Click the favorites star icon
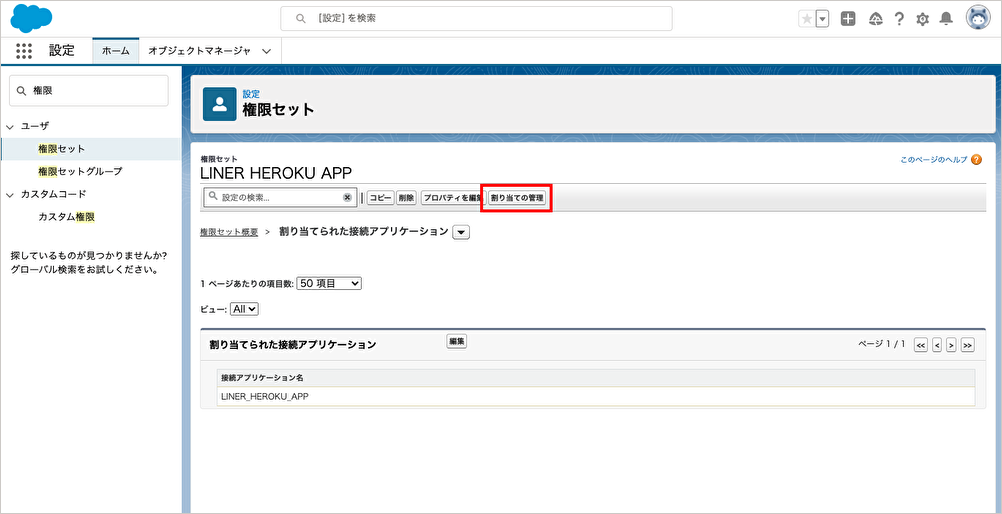The width and height of the screenshot is (1002, 514). (807, 19)
